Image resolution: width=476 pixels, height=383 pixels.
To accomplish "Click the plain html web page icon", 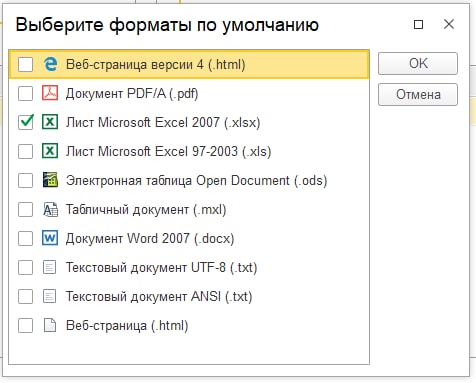I will tap(50, 325).
